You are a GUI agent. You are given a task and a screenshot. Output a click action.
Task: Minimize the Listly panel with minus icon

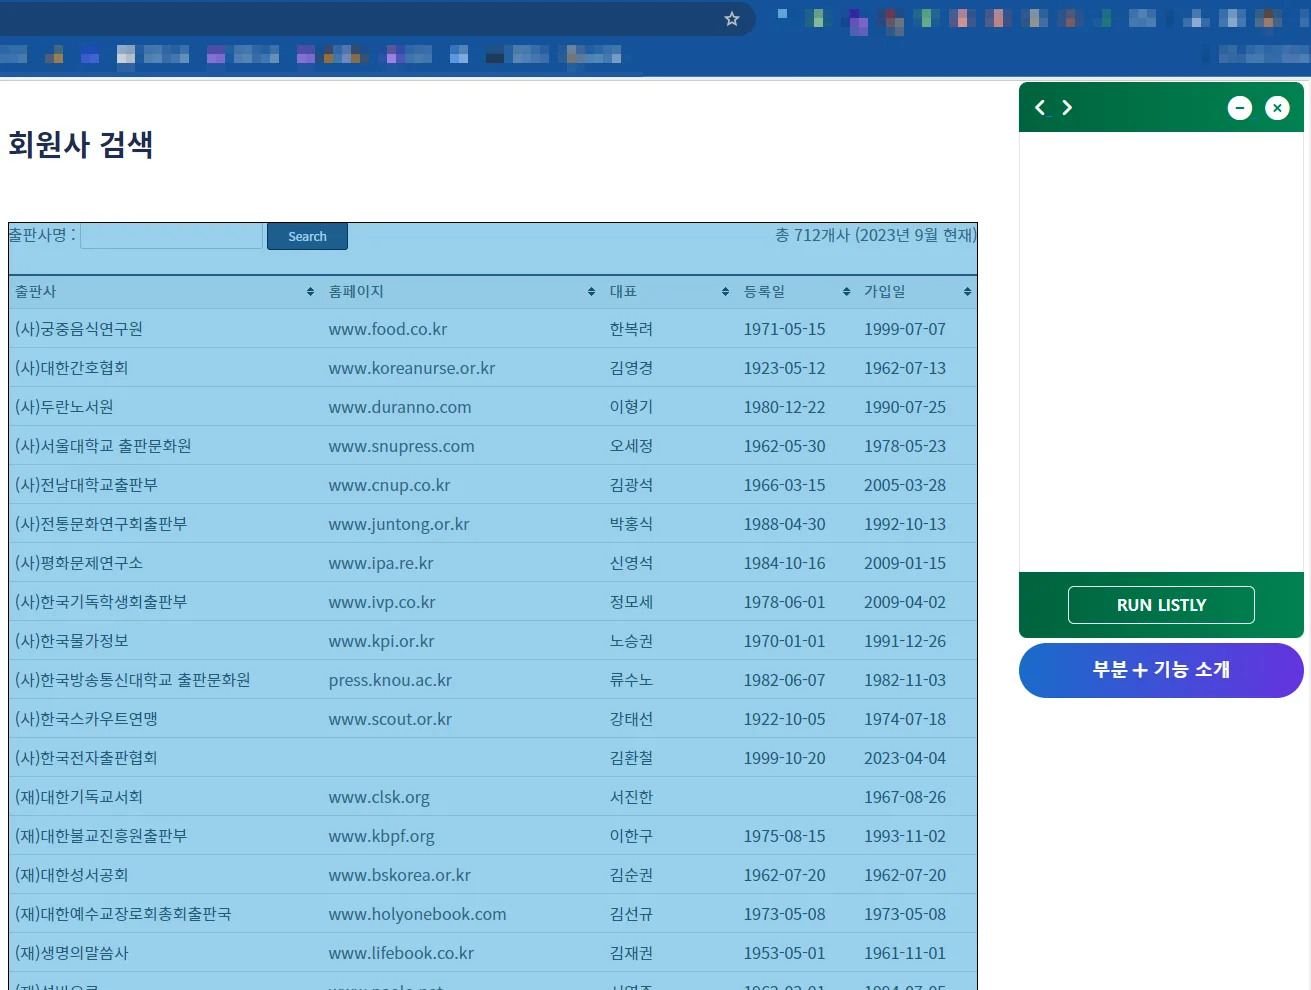pos(1239,108)
